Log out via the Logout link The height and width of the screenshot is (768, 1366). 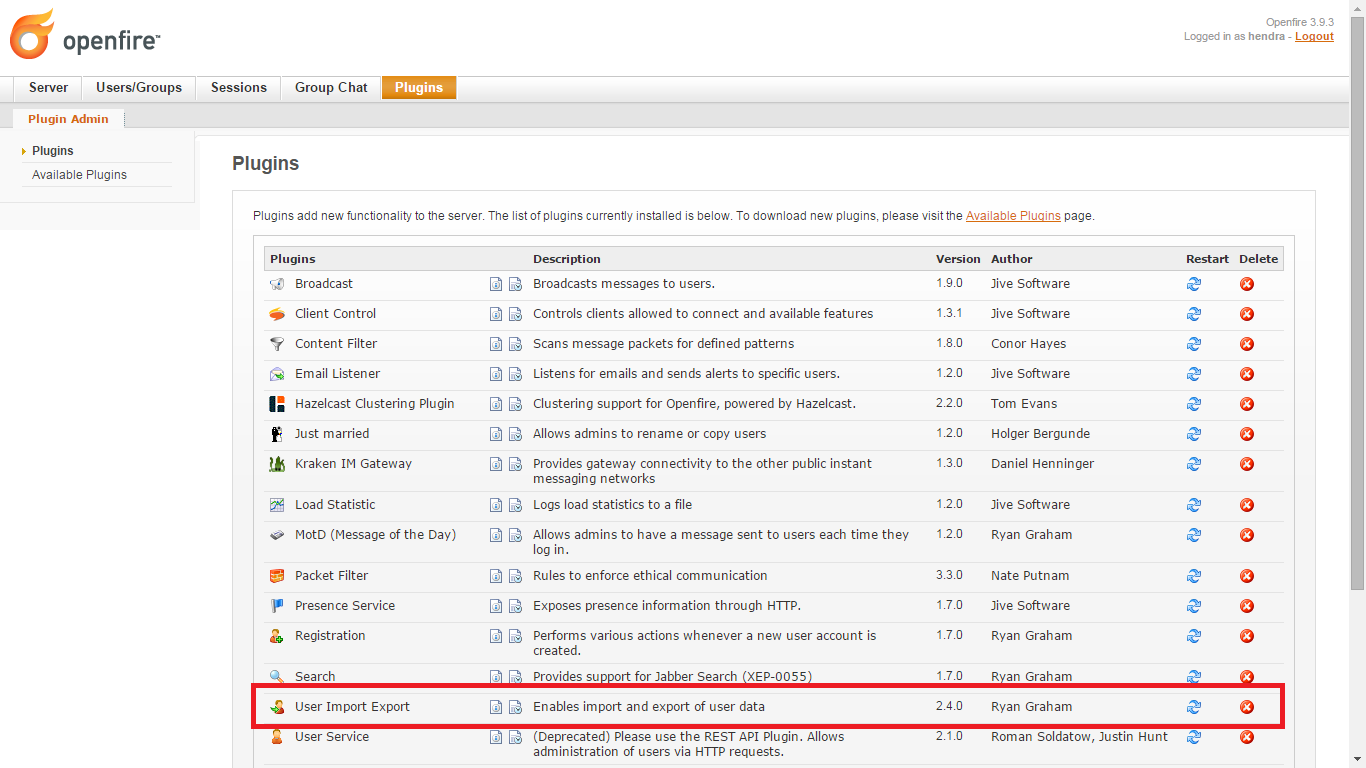click(x=1314, y=36)
